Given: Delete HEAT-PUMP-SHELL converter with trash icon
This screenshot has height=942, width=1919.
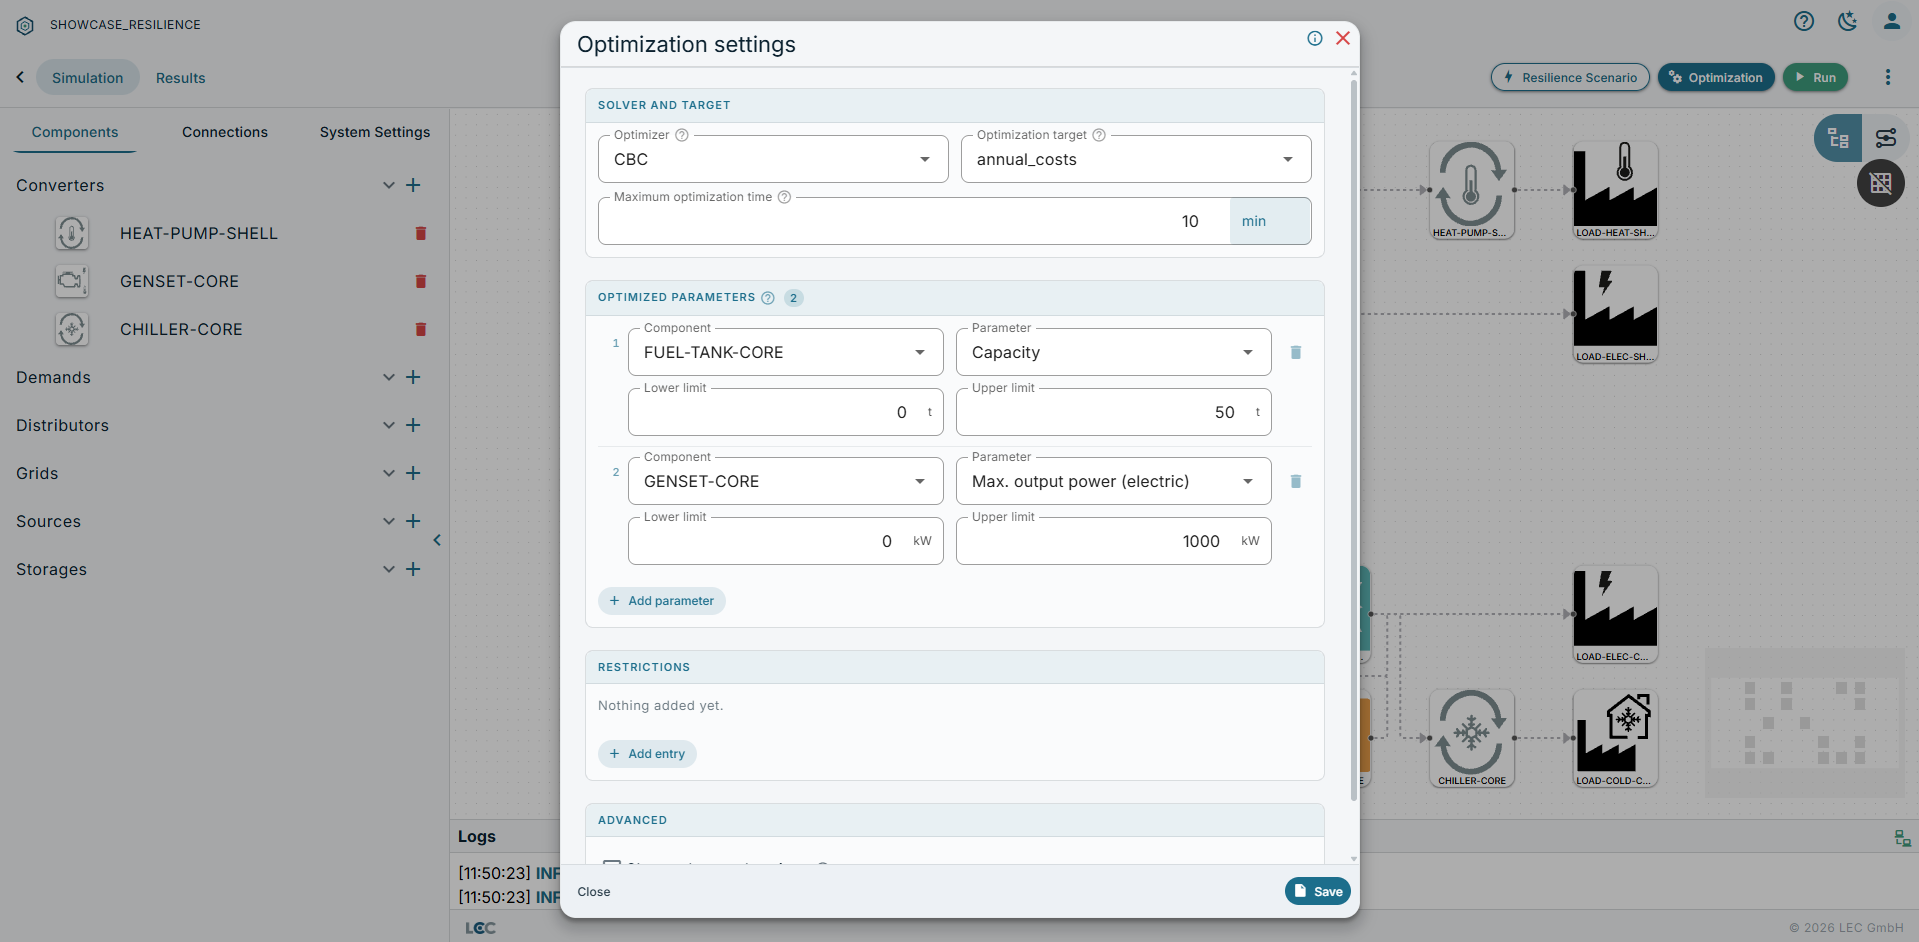Looking at the screenshot, I should click(421, 233).
